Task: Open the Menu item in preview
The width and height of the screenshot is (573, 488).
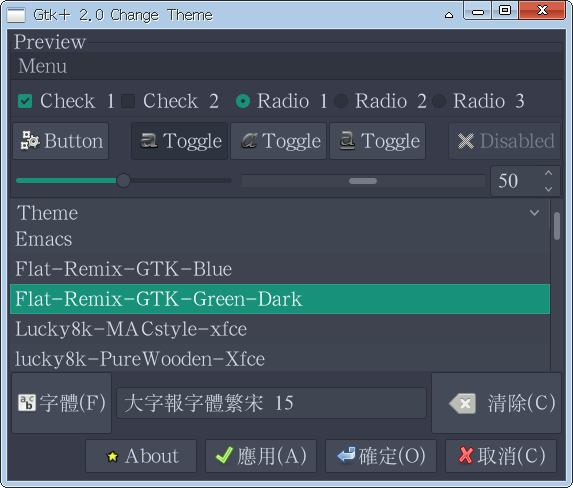Action: tap(42, 66)
